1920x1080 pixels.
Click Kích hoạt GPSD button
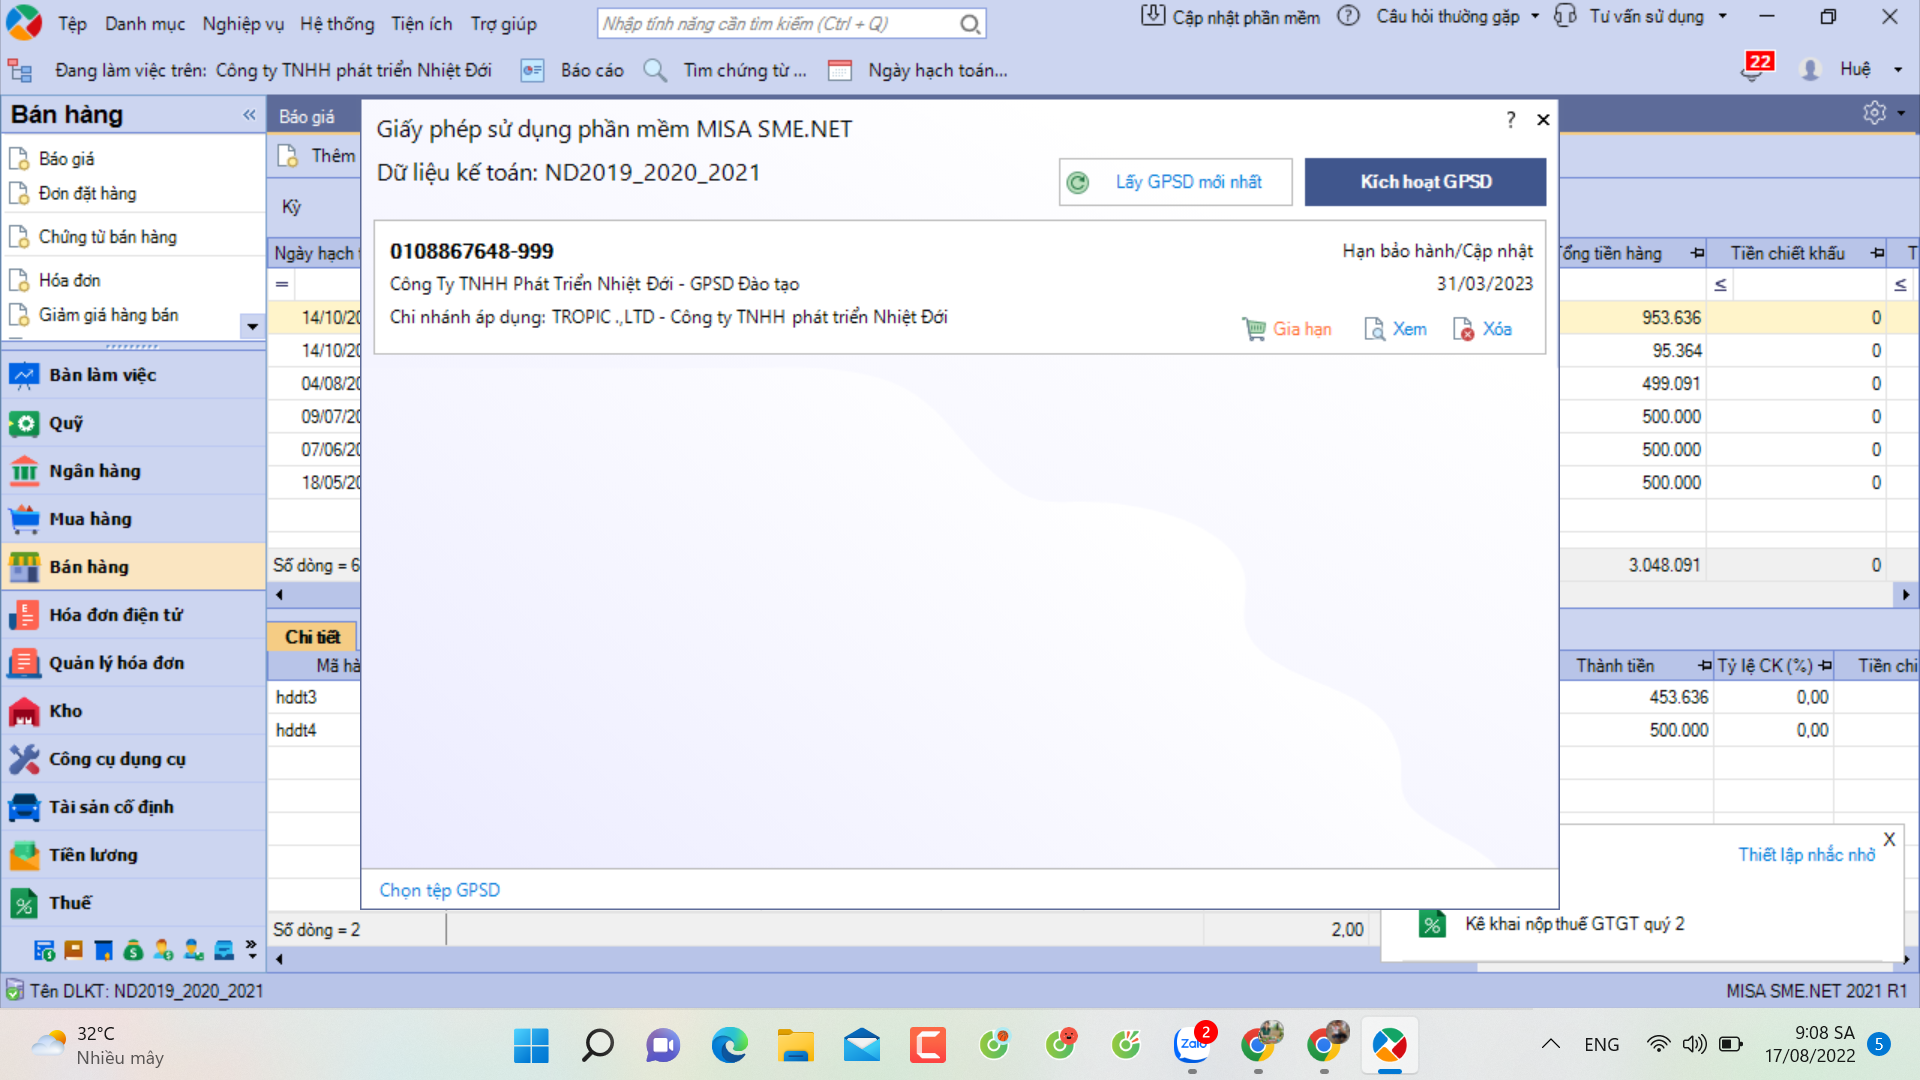[1425, 182]
